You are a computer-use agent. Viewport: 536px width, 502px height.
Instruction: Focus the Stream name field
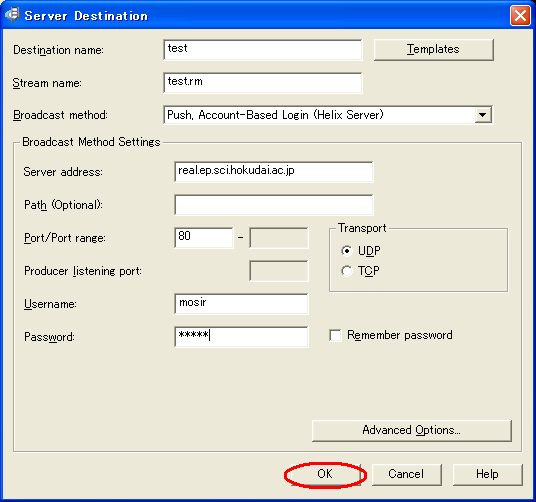point(263,83)
